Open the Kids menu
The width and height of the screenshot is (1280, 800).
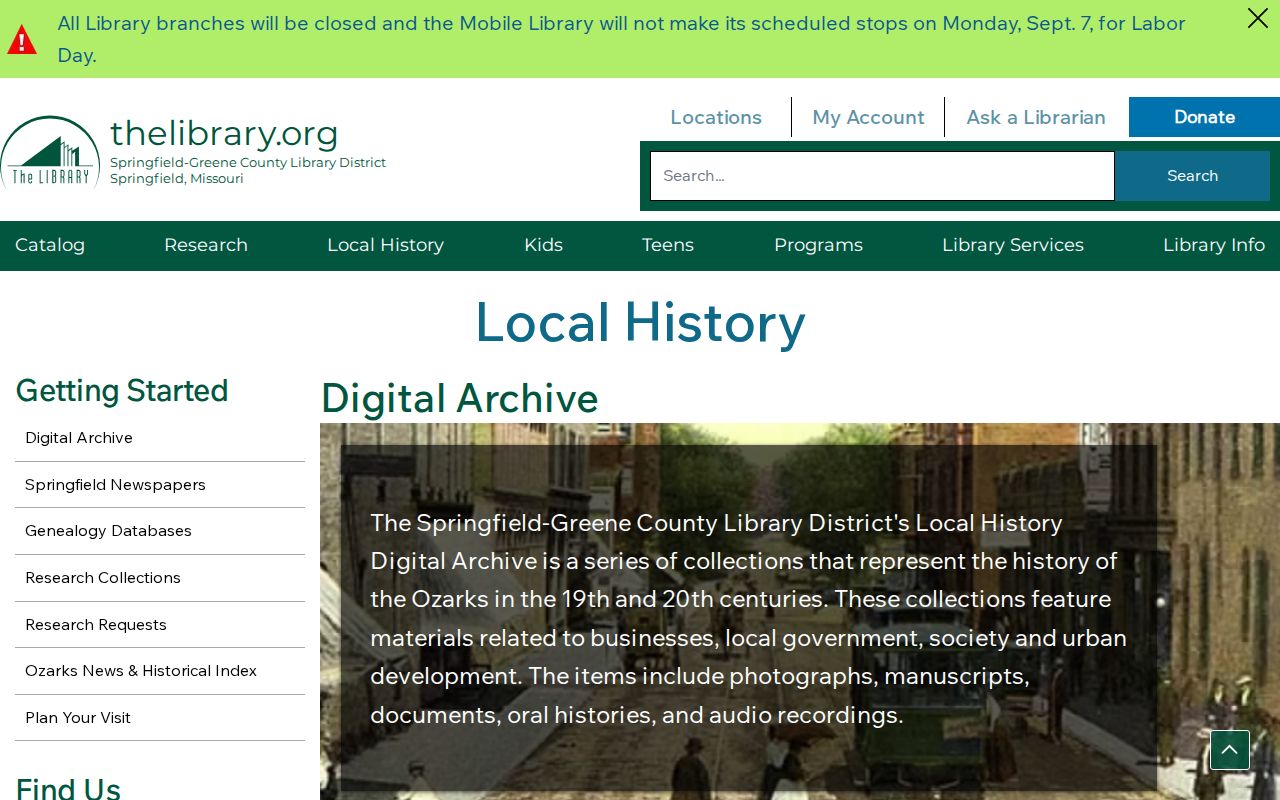[x=543, y=245]
